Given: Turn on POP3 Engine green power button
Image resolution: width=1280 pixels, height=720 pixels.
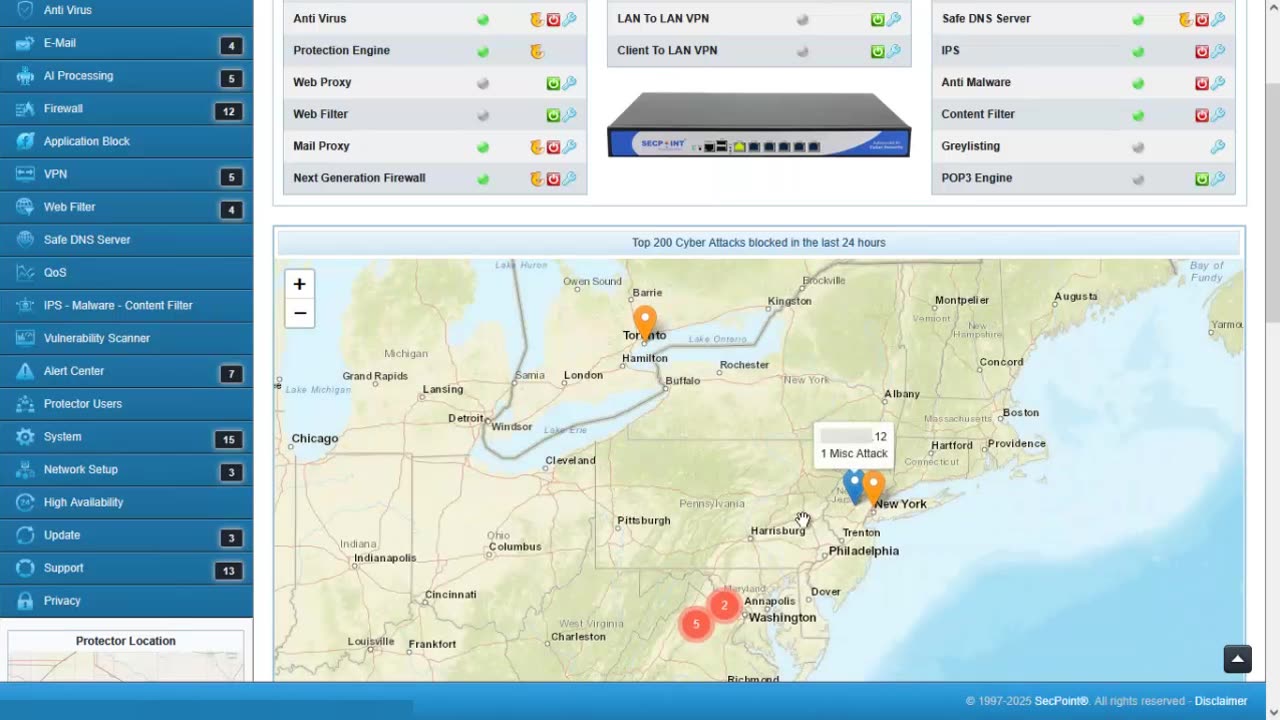Looking at the screenshot, I should (x=1202, y=179).
